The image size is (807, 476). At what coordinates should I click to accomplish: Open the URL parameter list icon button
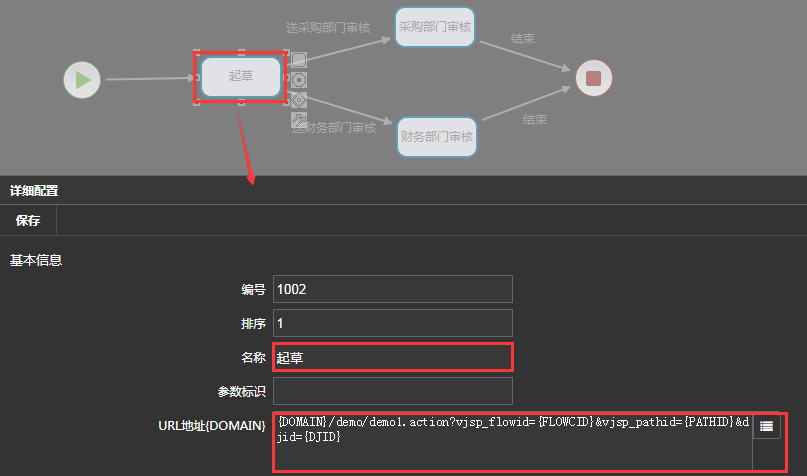click(x=766, y=426)
